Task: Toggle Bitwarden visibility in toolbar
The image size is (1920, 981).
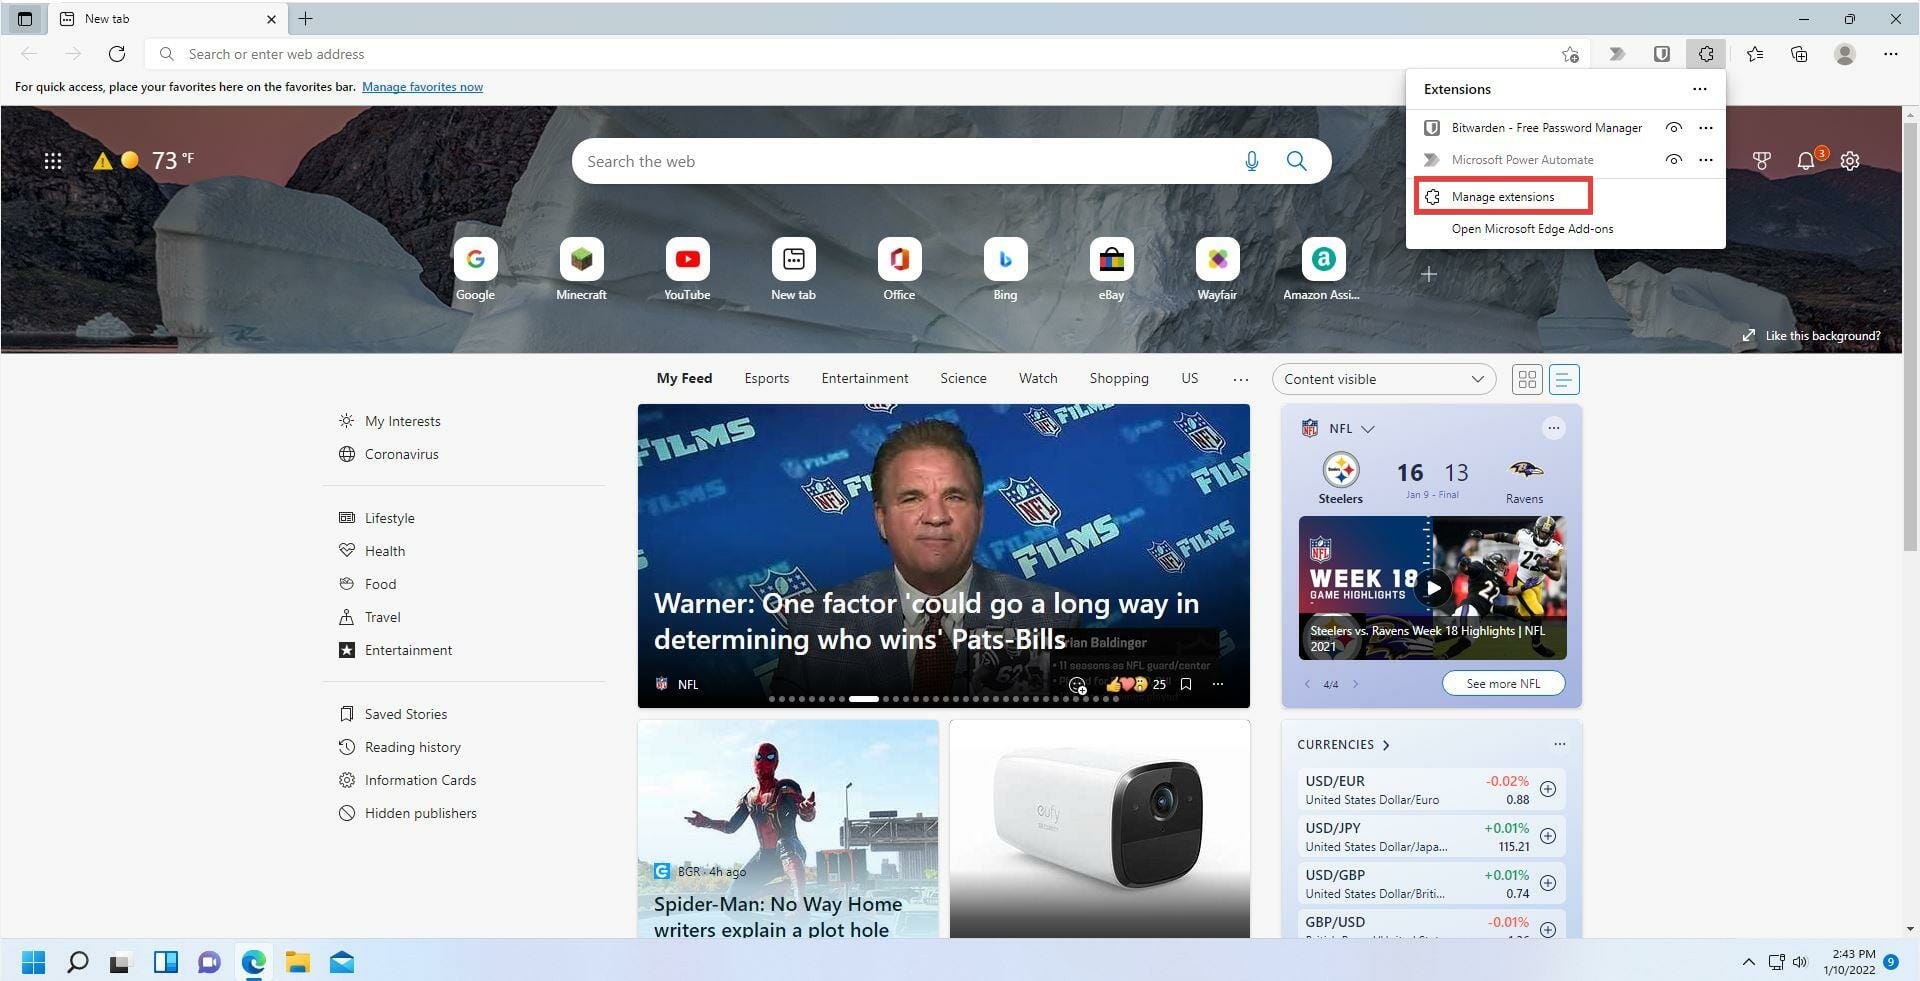Action: [x=1673, y=128]
